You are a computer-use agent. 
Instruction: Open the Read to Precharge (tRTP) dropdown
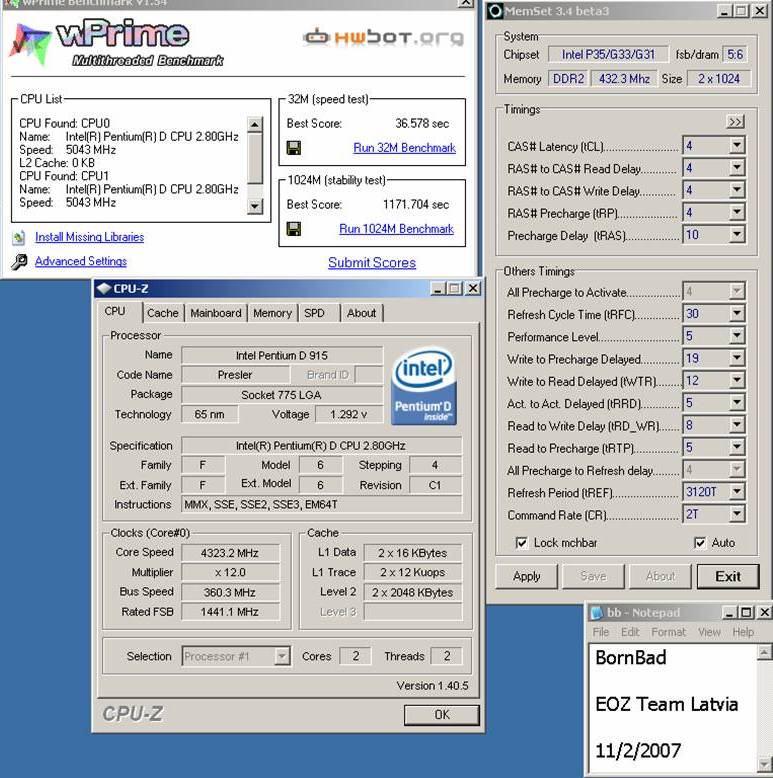[x=737, y=448]
